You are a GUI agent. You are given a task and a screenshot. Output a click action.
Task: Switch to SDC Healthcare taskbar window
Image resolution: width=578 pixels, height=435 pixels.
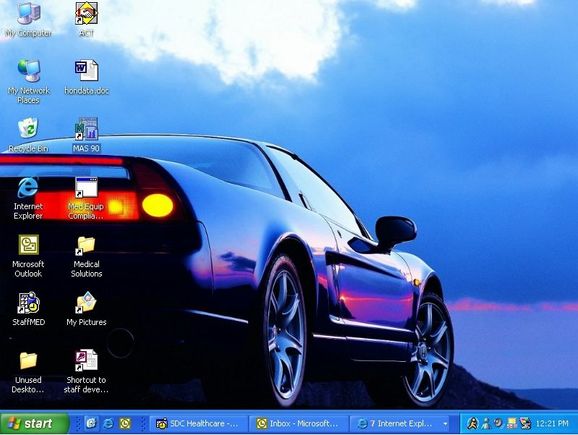pyautogui.click(x=199, y=424)
